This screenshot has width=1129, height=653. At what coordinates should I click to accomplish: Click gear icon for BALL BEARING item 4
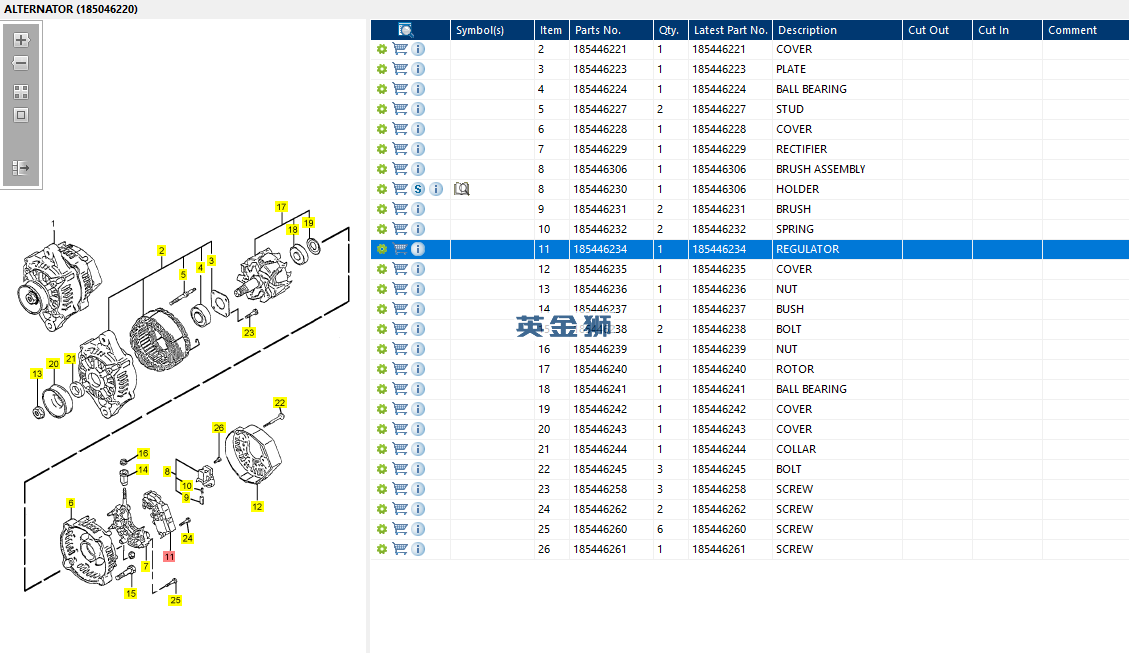382,89
